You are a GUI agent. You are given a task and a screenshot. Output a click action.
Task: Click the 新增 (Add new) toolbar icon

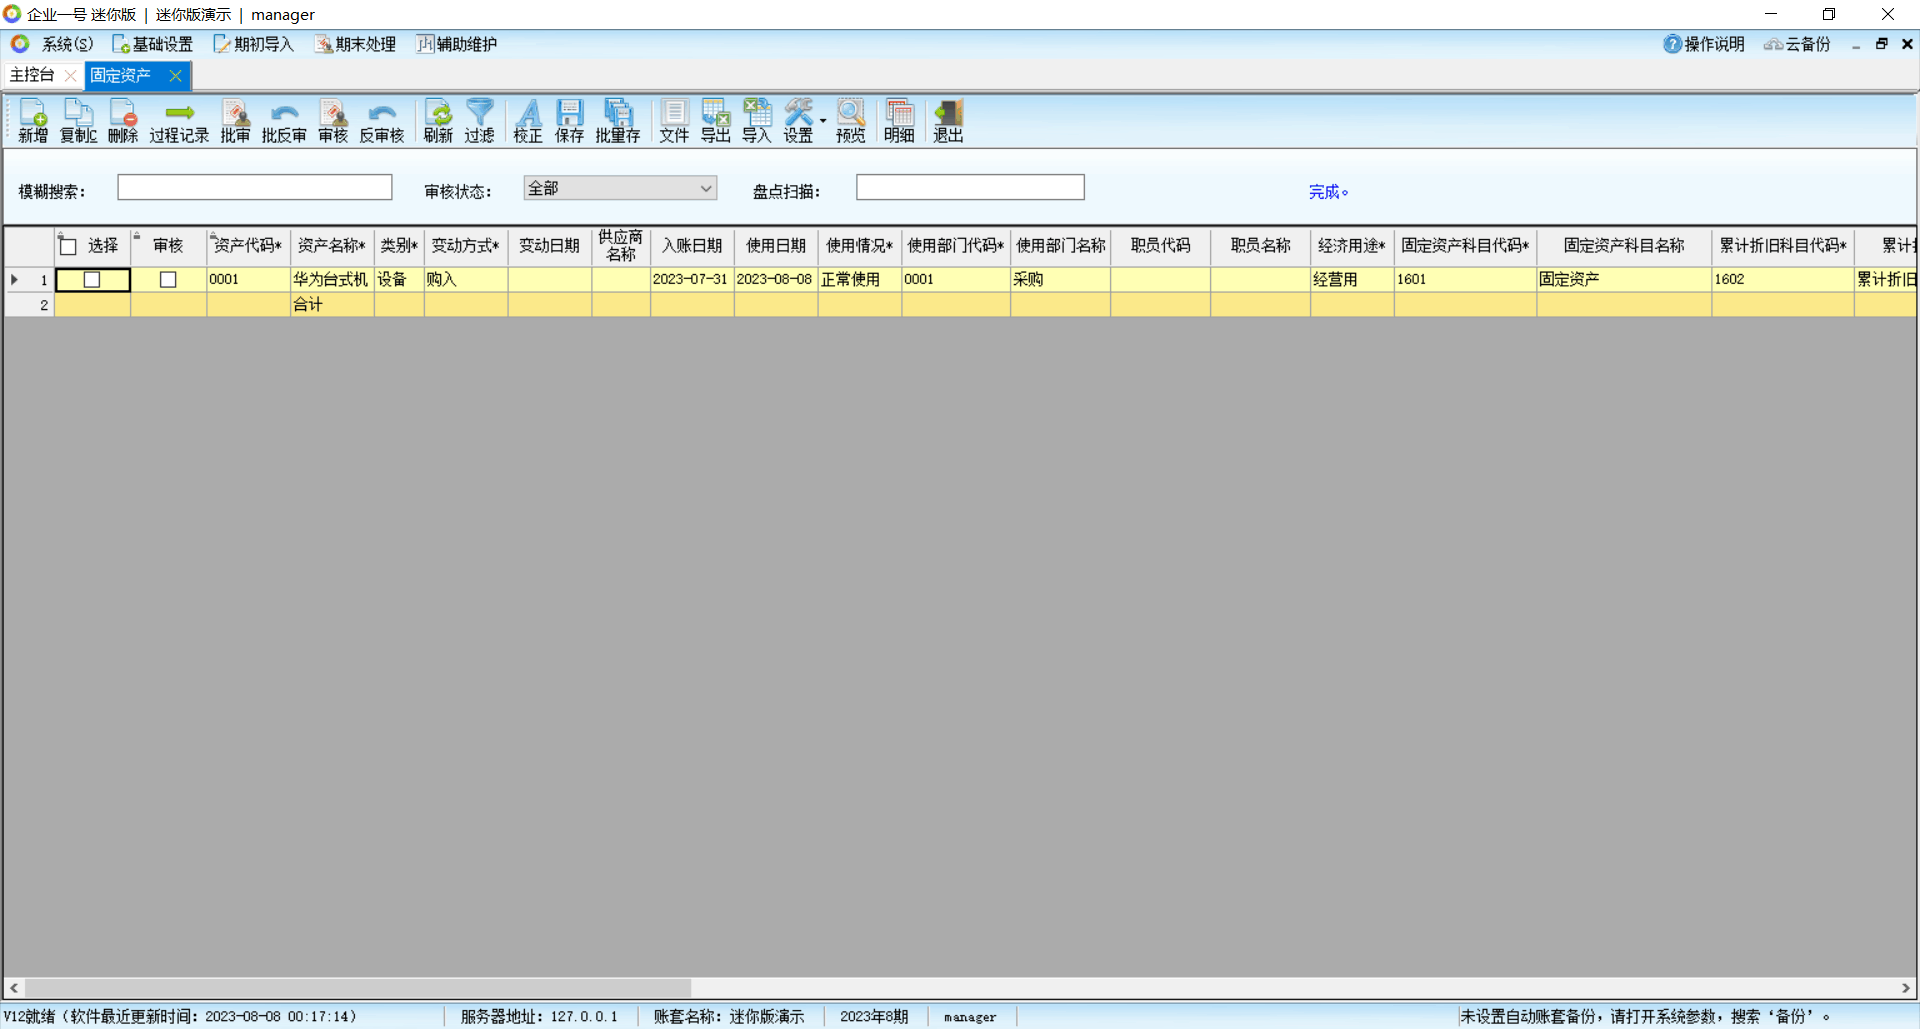(x=32, y=121)
